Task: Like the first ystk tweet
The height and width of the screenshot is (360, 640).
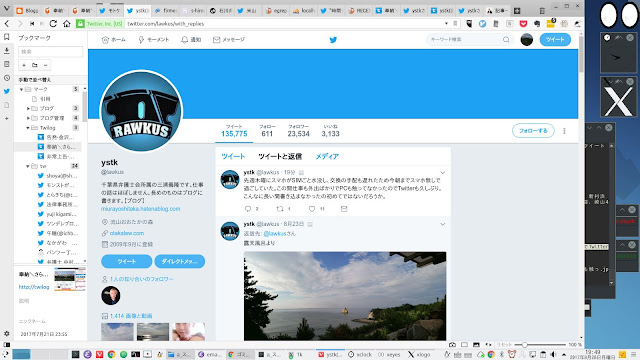Action: point(312,209)
